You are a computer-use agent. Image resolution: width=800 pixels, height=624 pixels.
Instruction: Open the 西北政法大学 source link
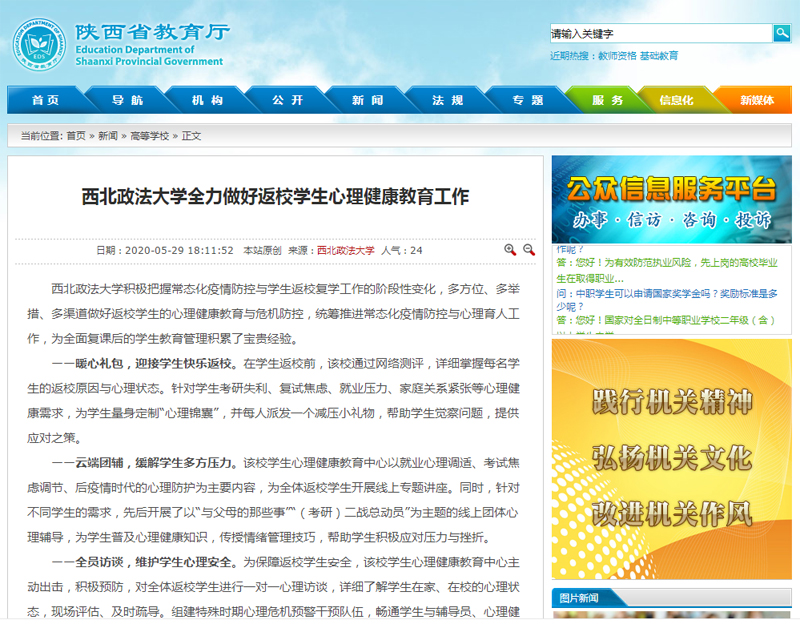pos(345,251)
